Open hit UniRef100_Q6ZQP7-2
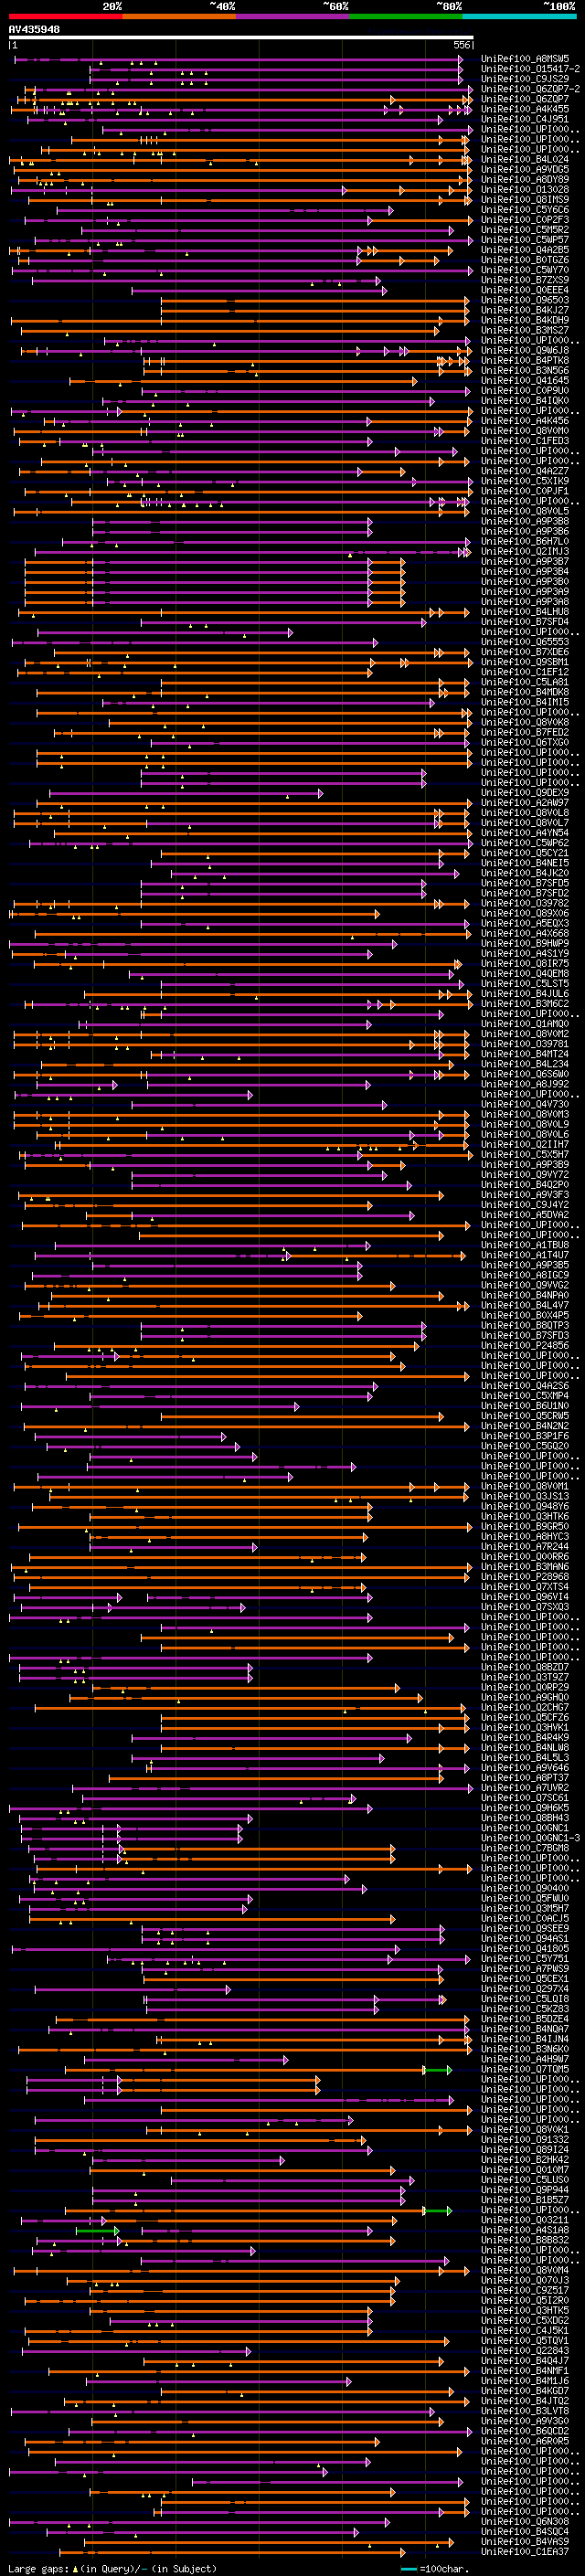This screenshot has width=585, height=2576. [530, 89]
